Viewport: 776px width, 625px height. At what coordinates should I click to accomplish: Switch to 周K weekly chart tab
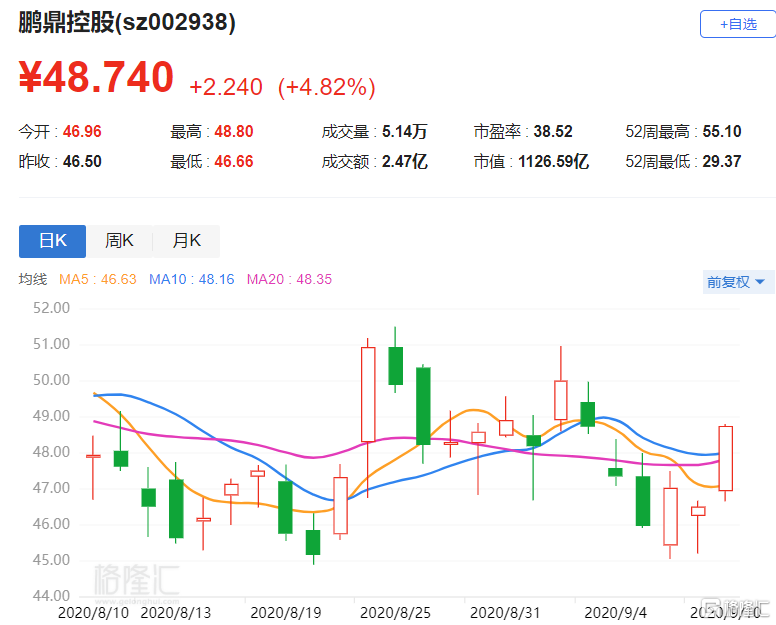tap(119, 241)
